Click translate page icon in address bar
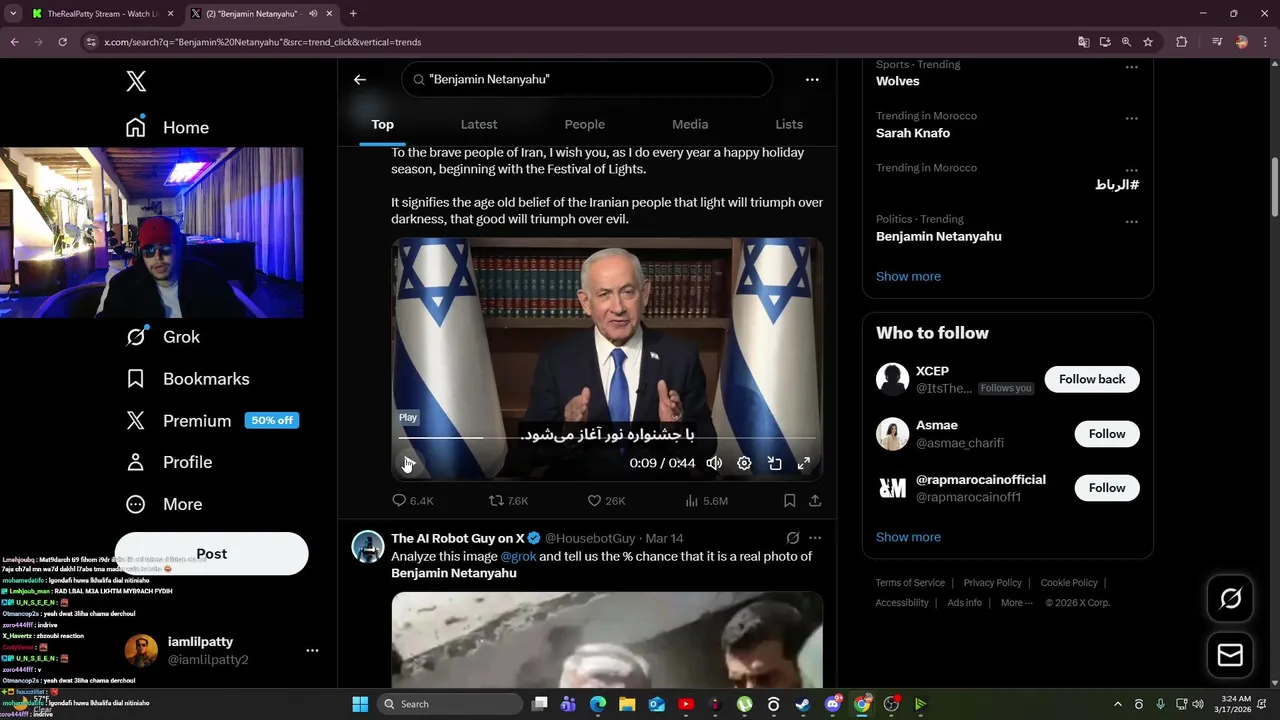 [x=1083, y=42]
